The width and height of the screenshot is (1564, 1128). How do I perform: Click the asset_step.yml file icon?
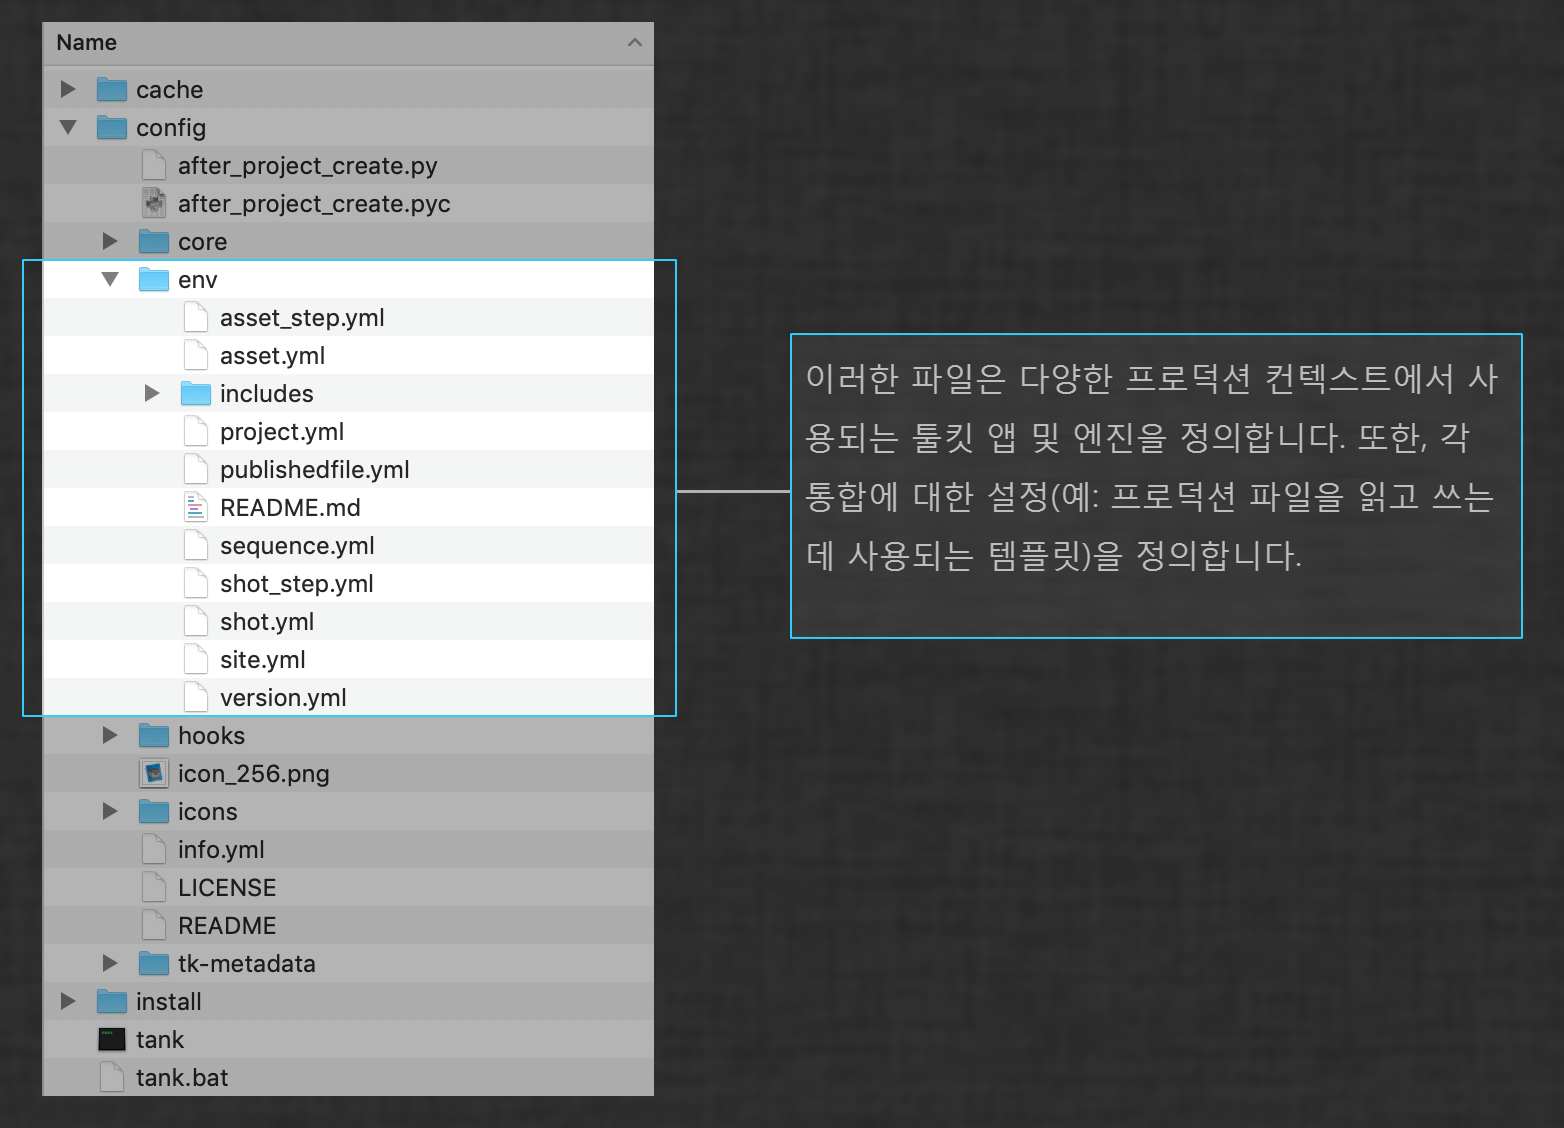pyautogui.click(x=196, y=318)
